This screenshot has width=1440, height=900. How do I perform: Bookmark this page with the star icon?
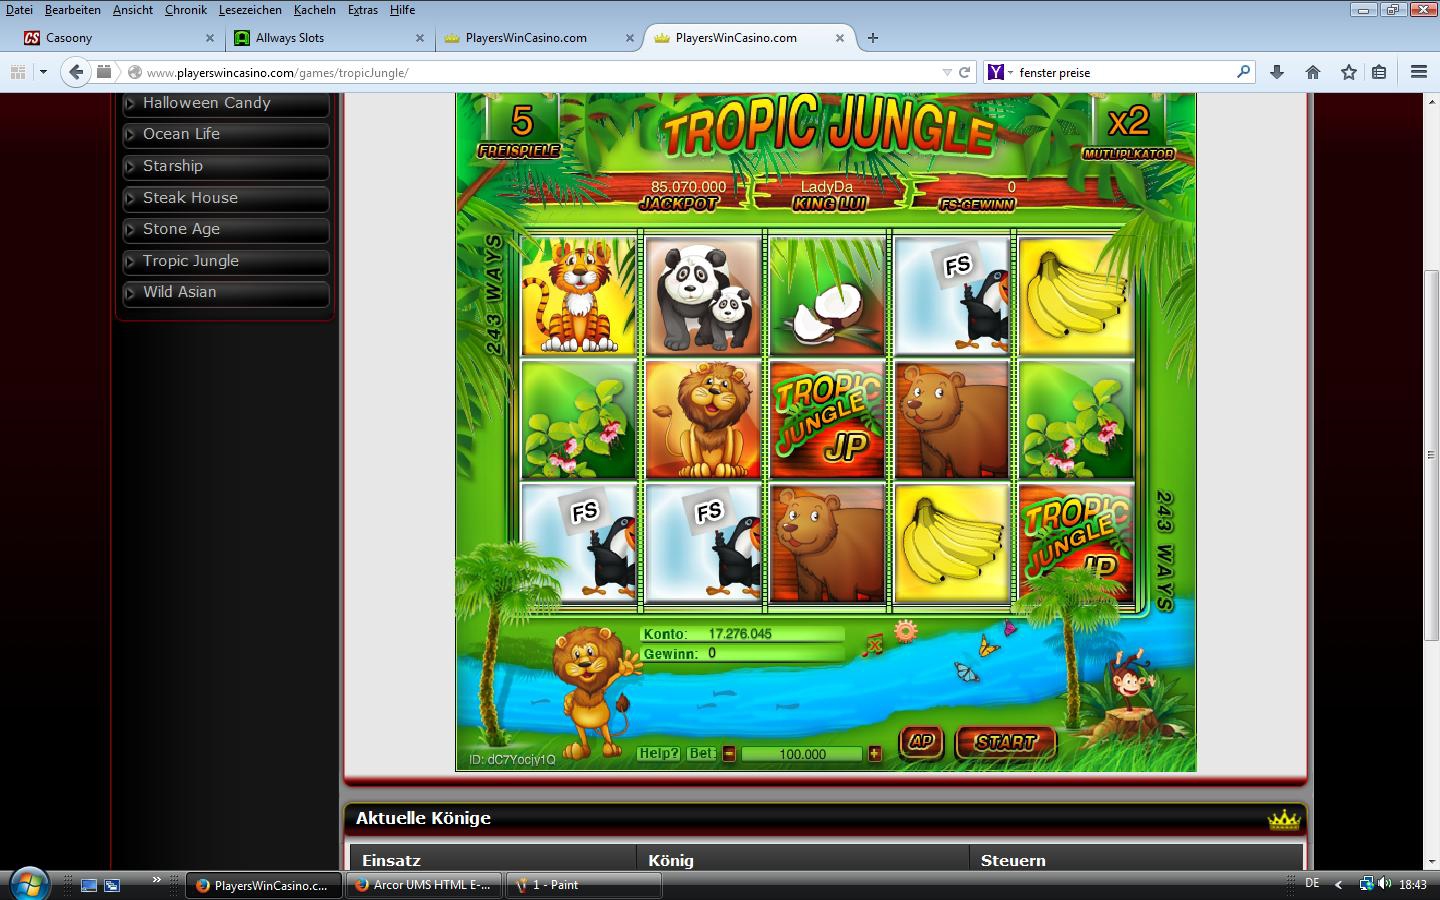(x=1349, y=72)
